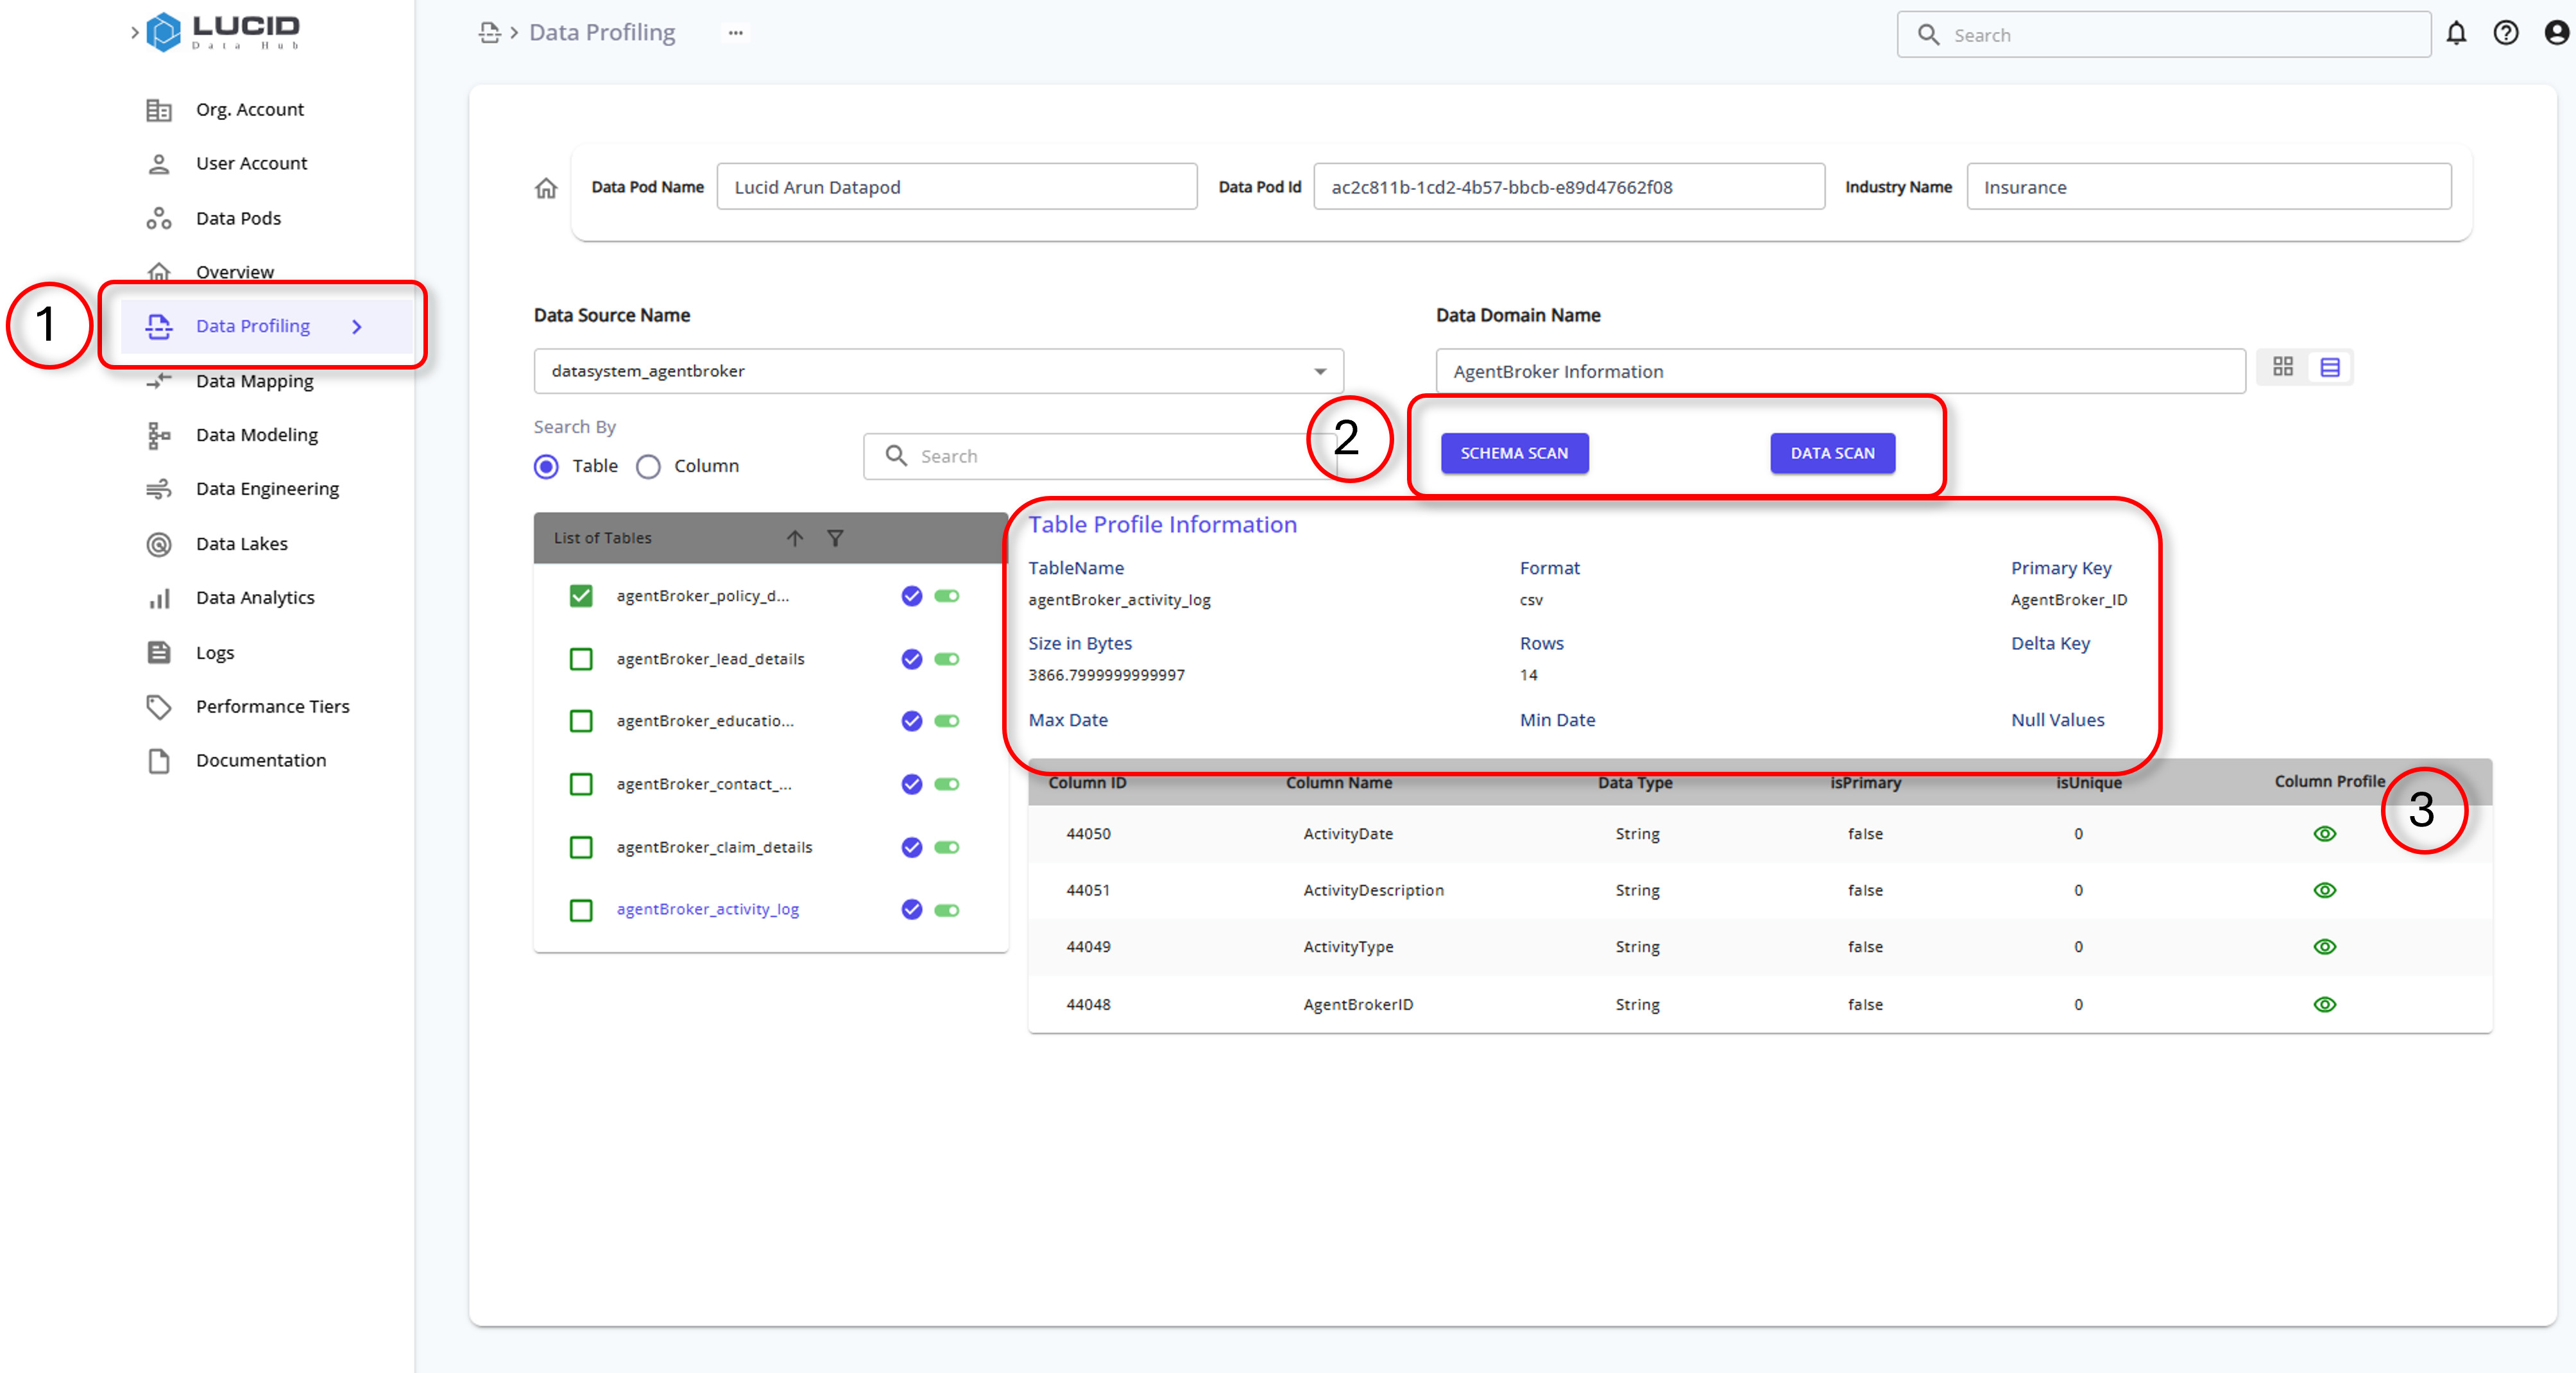2576x1373 pixels.
Task: Click DATA SCAN button
Action: [x=1833, y=452]
